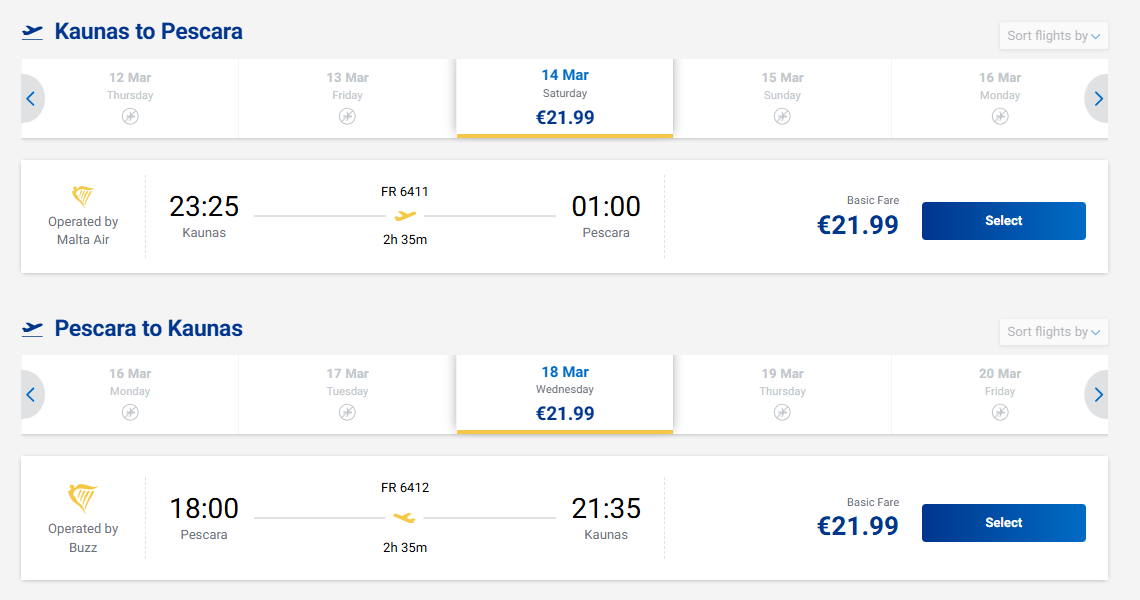The image size is (1140, 600).
Task: Click the Malta Air harp logo icon
Action: (83, 196)
